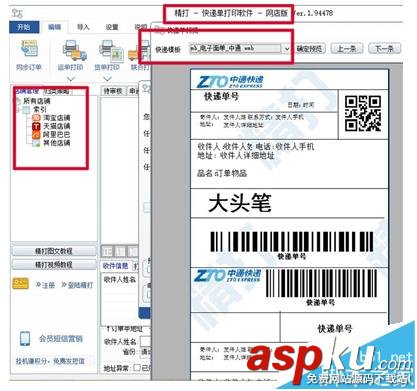Click the 注册 register link

point(45,285)
